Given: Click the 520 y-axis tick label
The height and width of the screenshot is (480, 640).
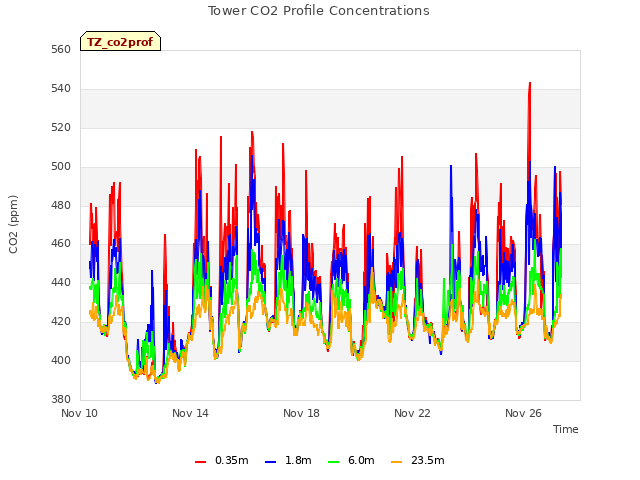Looking at the screenshot, I should coord(61,128).
